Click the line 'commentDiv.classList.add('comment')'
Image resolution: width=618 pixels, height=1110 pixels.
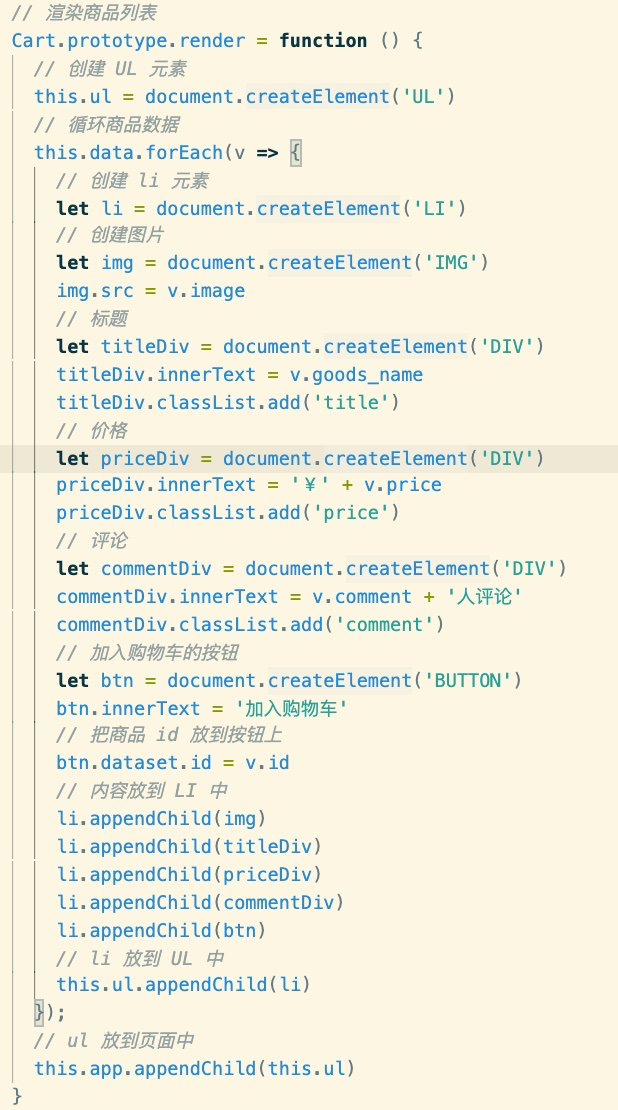click(x=251, y=624)
